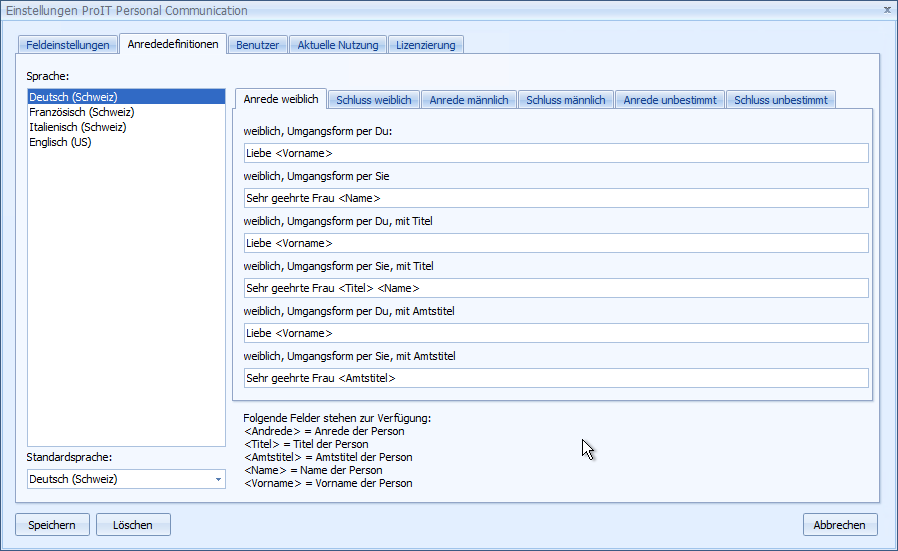Edit the 'per Du' salutation field
Viewport: 898px width, 551px height.
(556, 153)
